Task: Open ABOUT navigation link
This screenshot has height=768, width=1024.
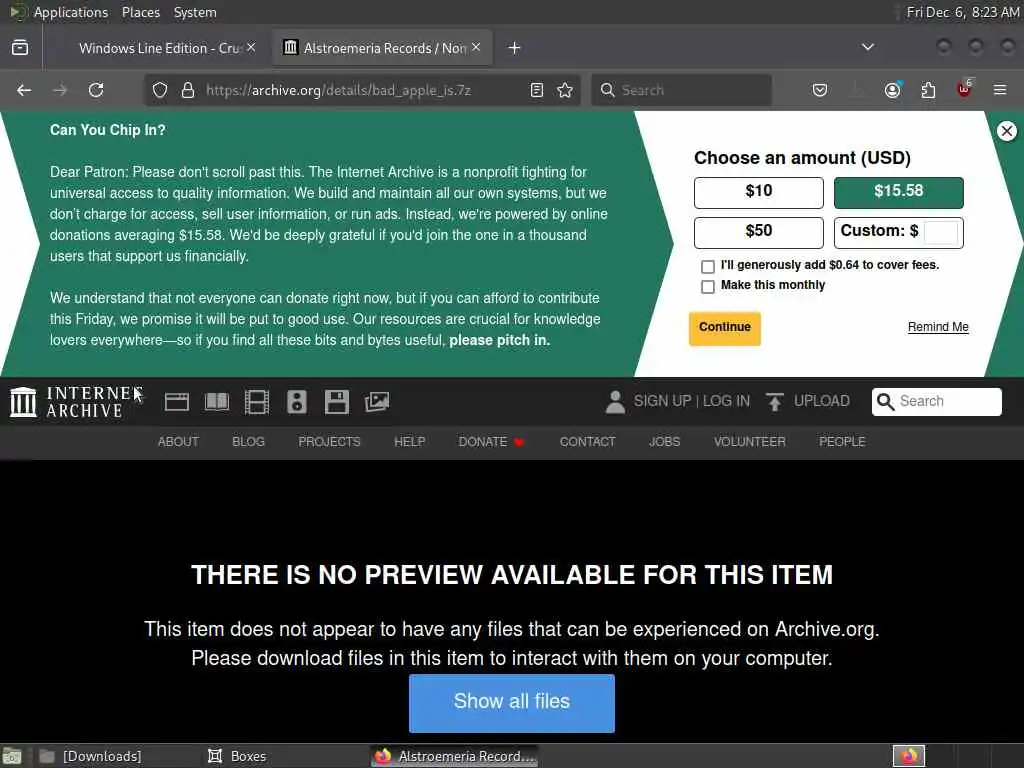Action: pyautogui.click(x=178, y=441)
